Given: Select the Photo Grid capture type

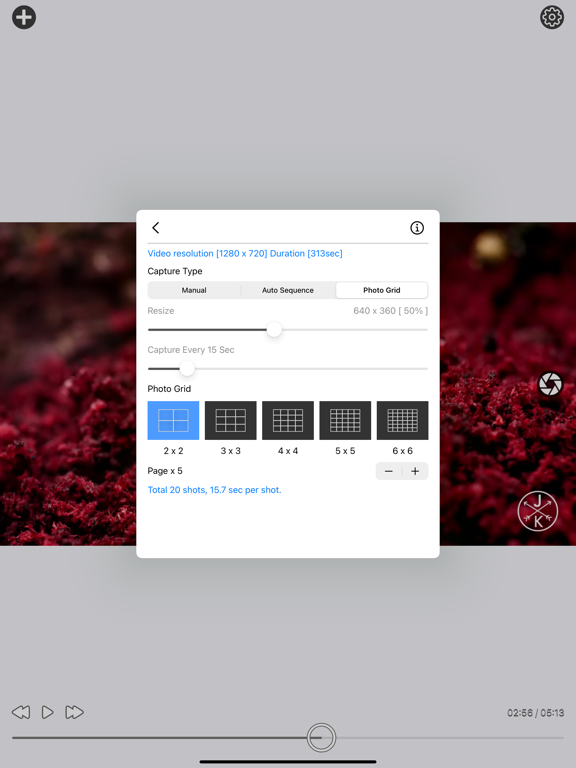Looking at the screenshot, I should (x=382, y=290).
